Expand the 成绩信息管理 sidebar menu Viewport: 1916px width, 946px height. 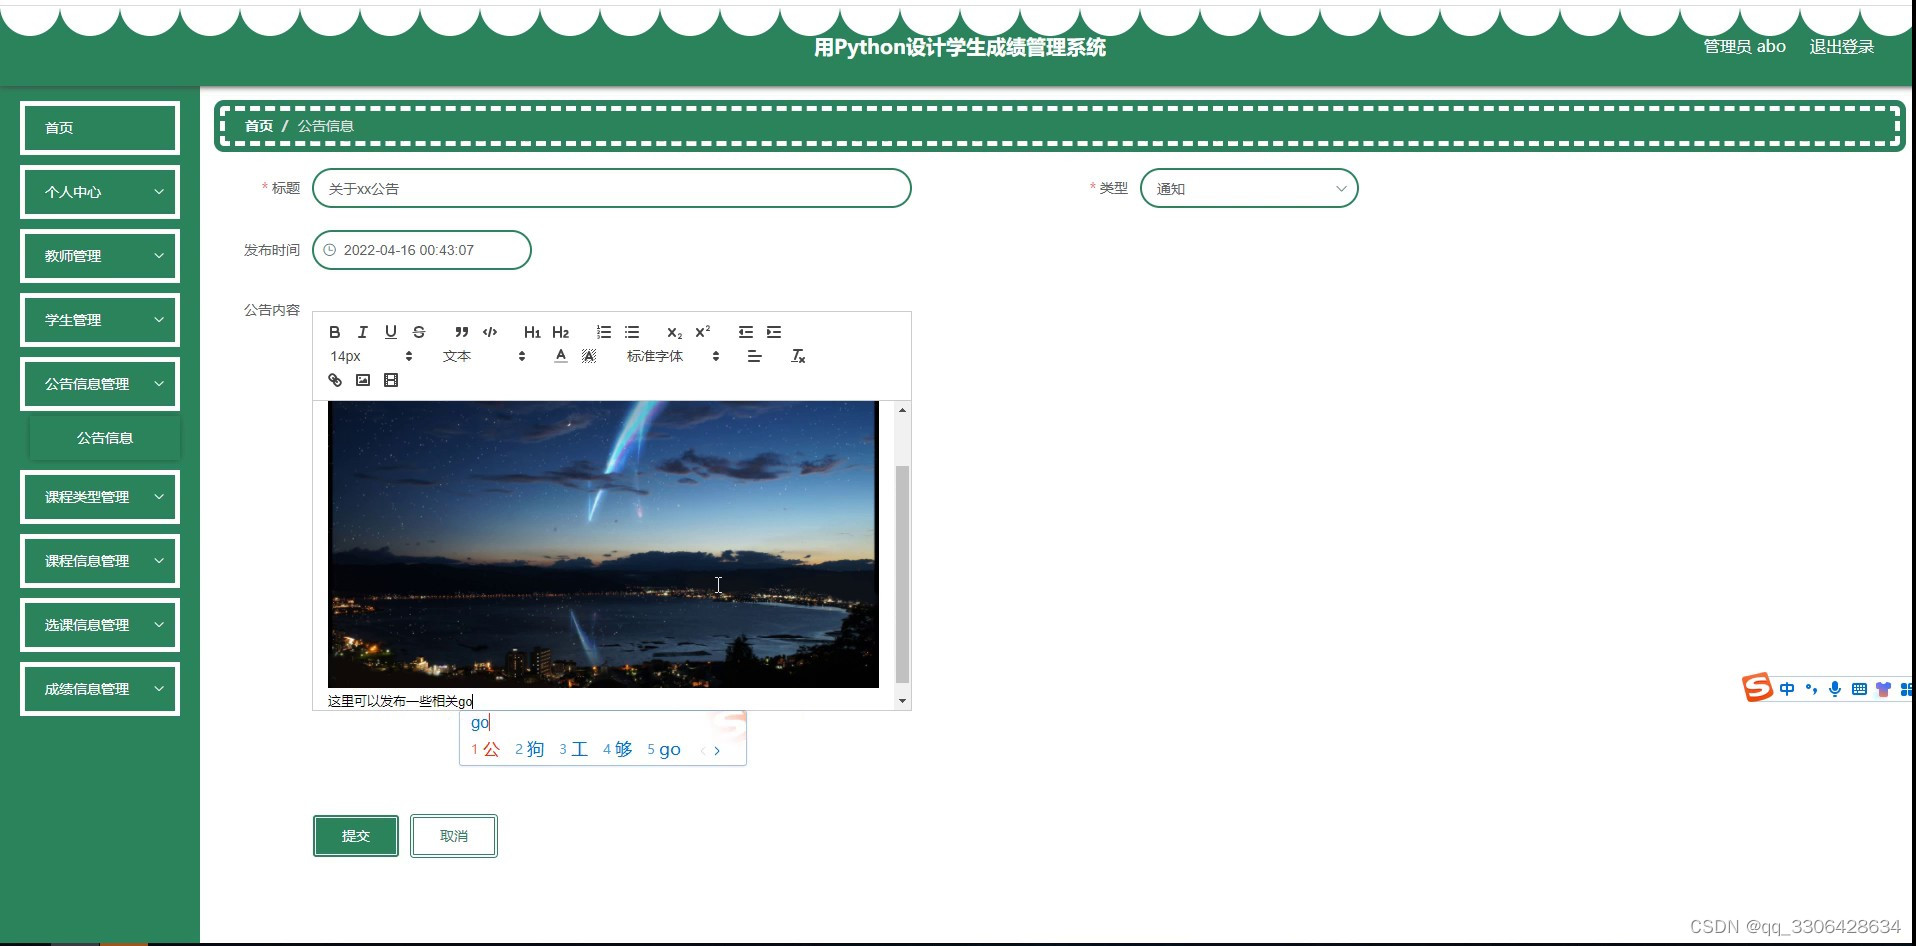(x=100, y=689)
